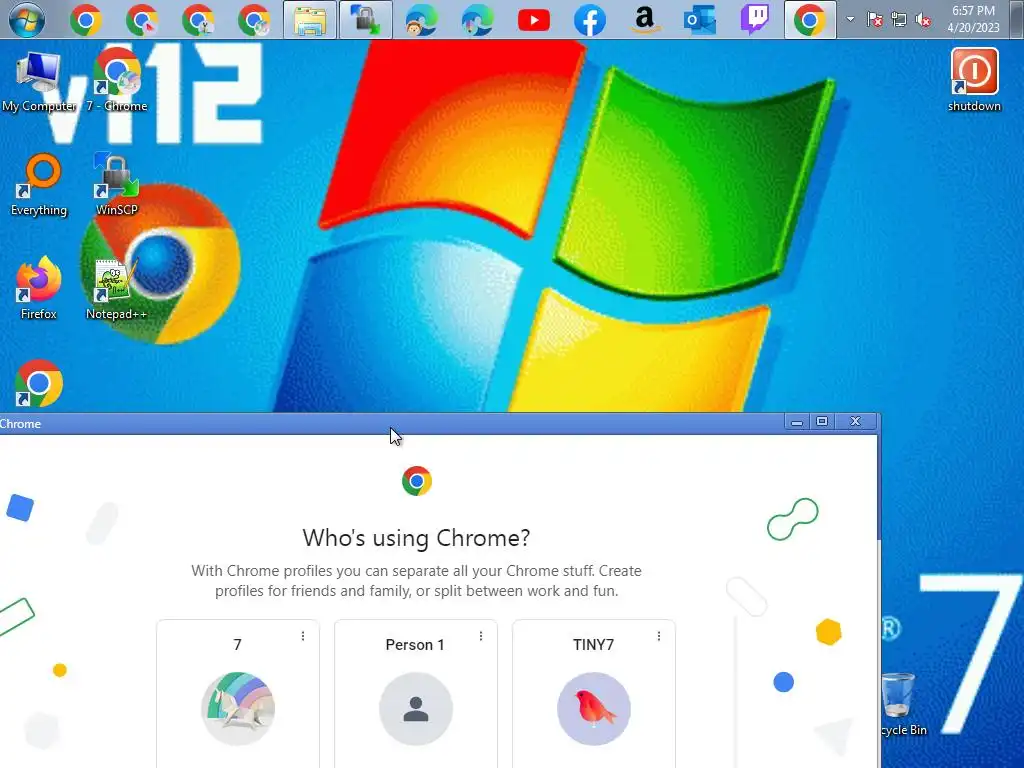This screenshot has width=1024, height=768.
Task: Click the muted volume tray icon
Action: click(x=923, y=20)
